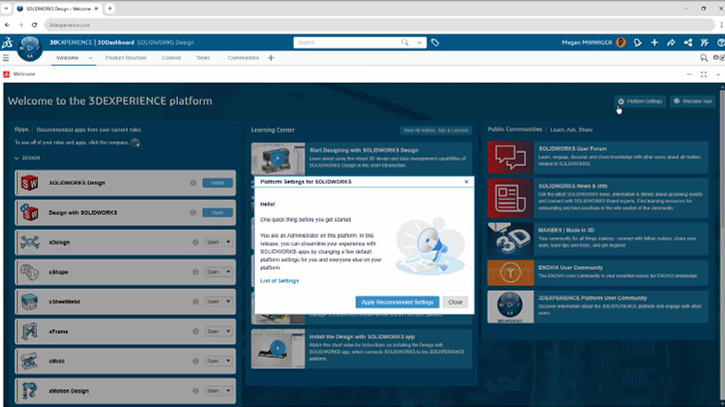Image resolution: width=725 pixels, height=407 pixels.
Task: Click the search magnifier icon
Action: (405, 43)
